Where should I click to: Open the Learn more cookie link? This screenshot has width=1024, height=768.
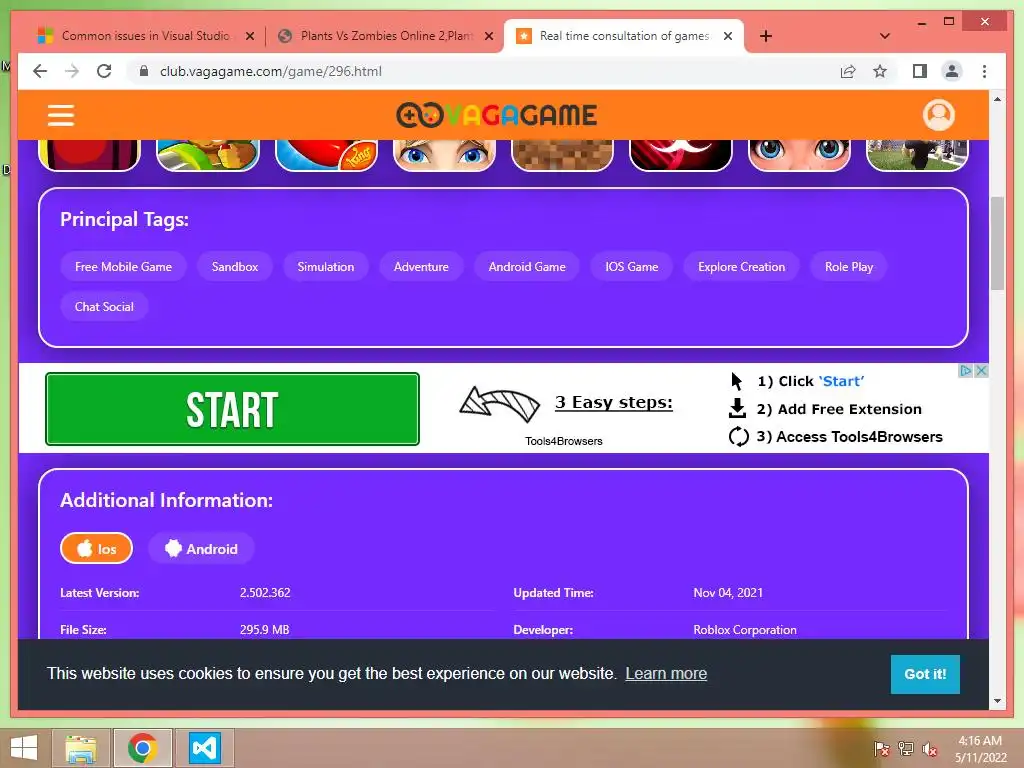click(666, 673)
